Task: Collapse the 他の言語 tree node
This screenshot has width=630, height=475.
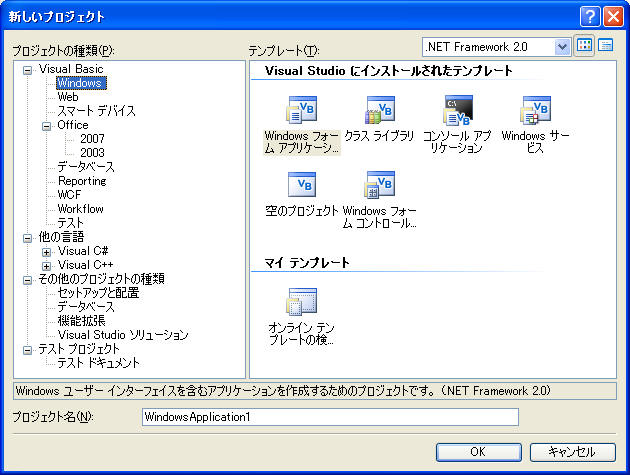Action: [27, 238]
